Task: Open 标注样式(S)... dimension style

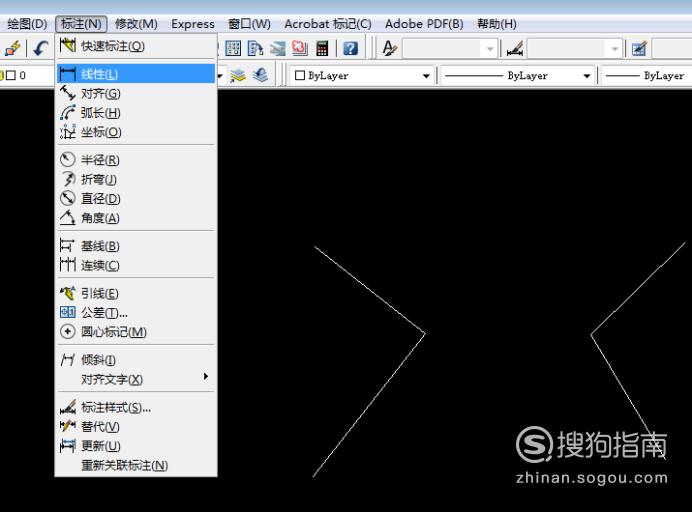Action: pos(136,407)
